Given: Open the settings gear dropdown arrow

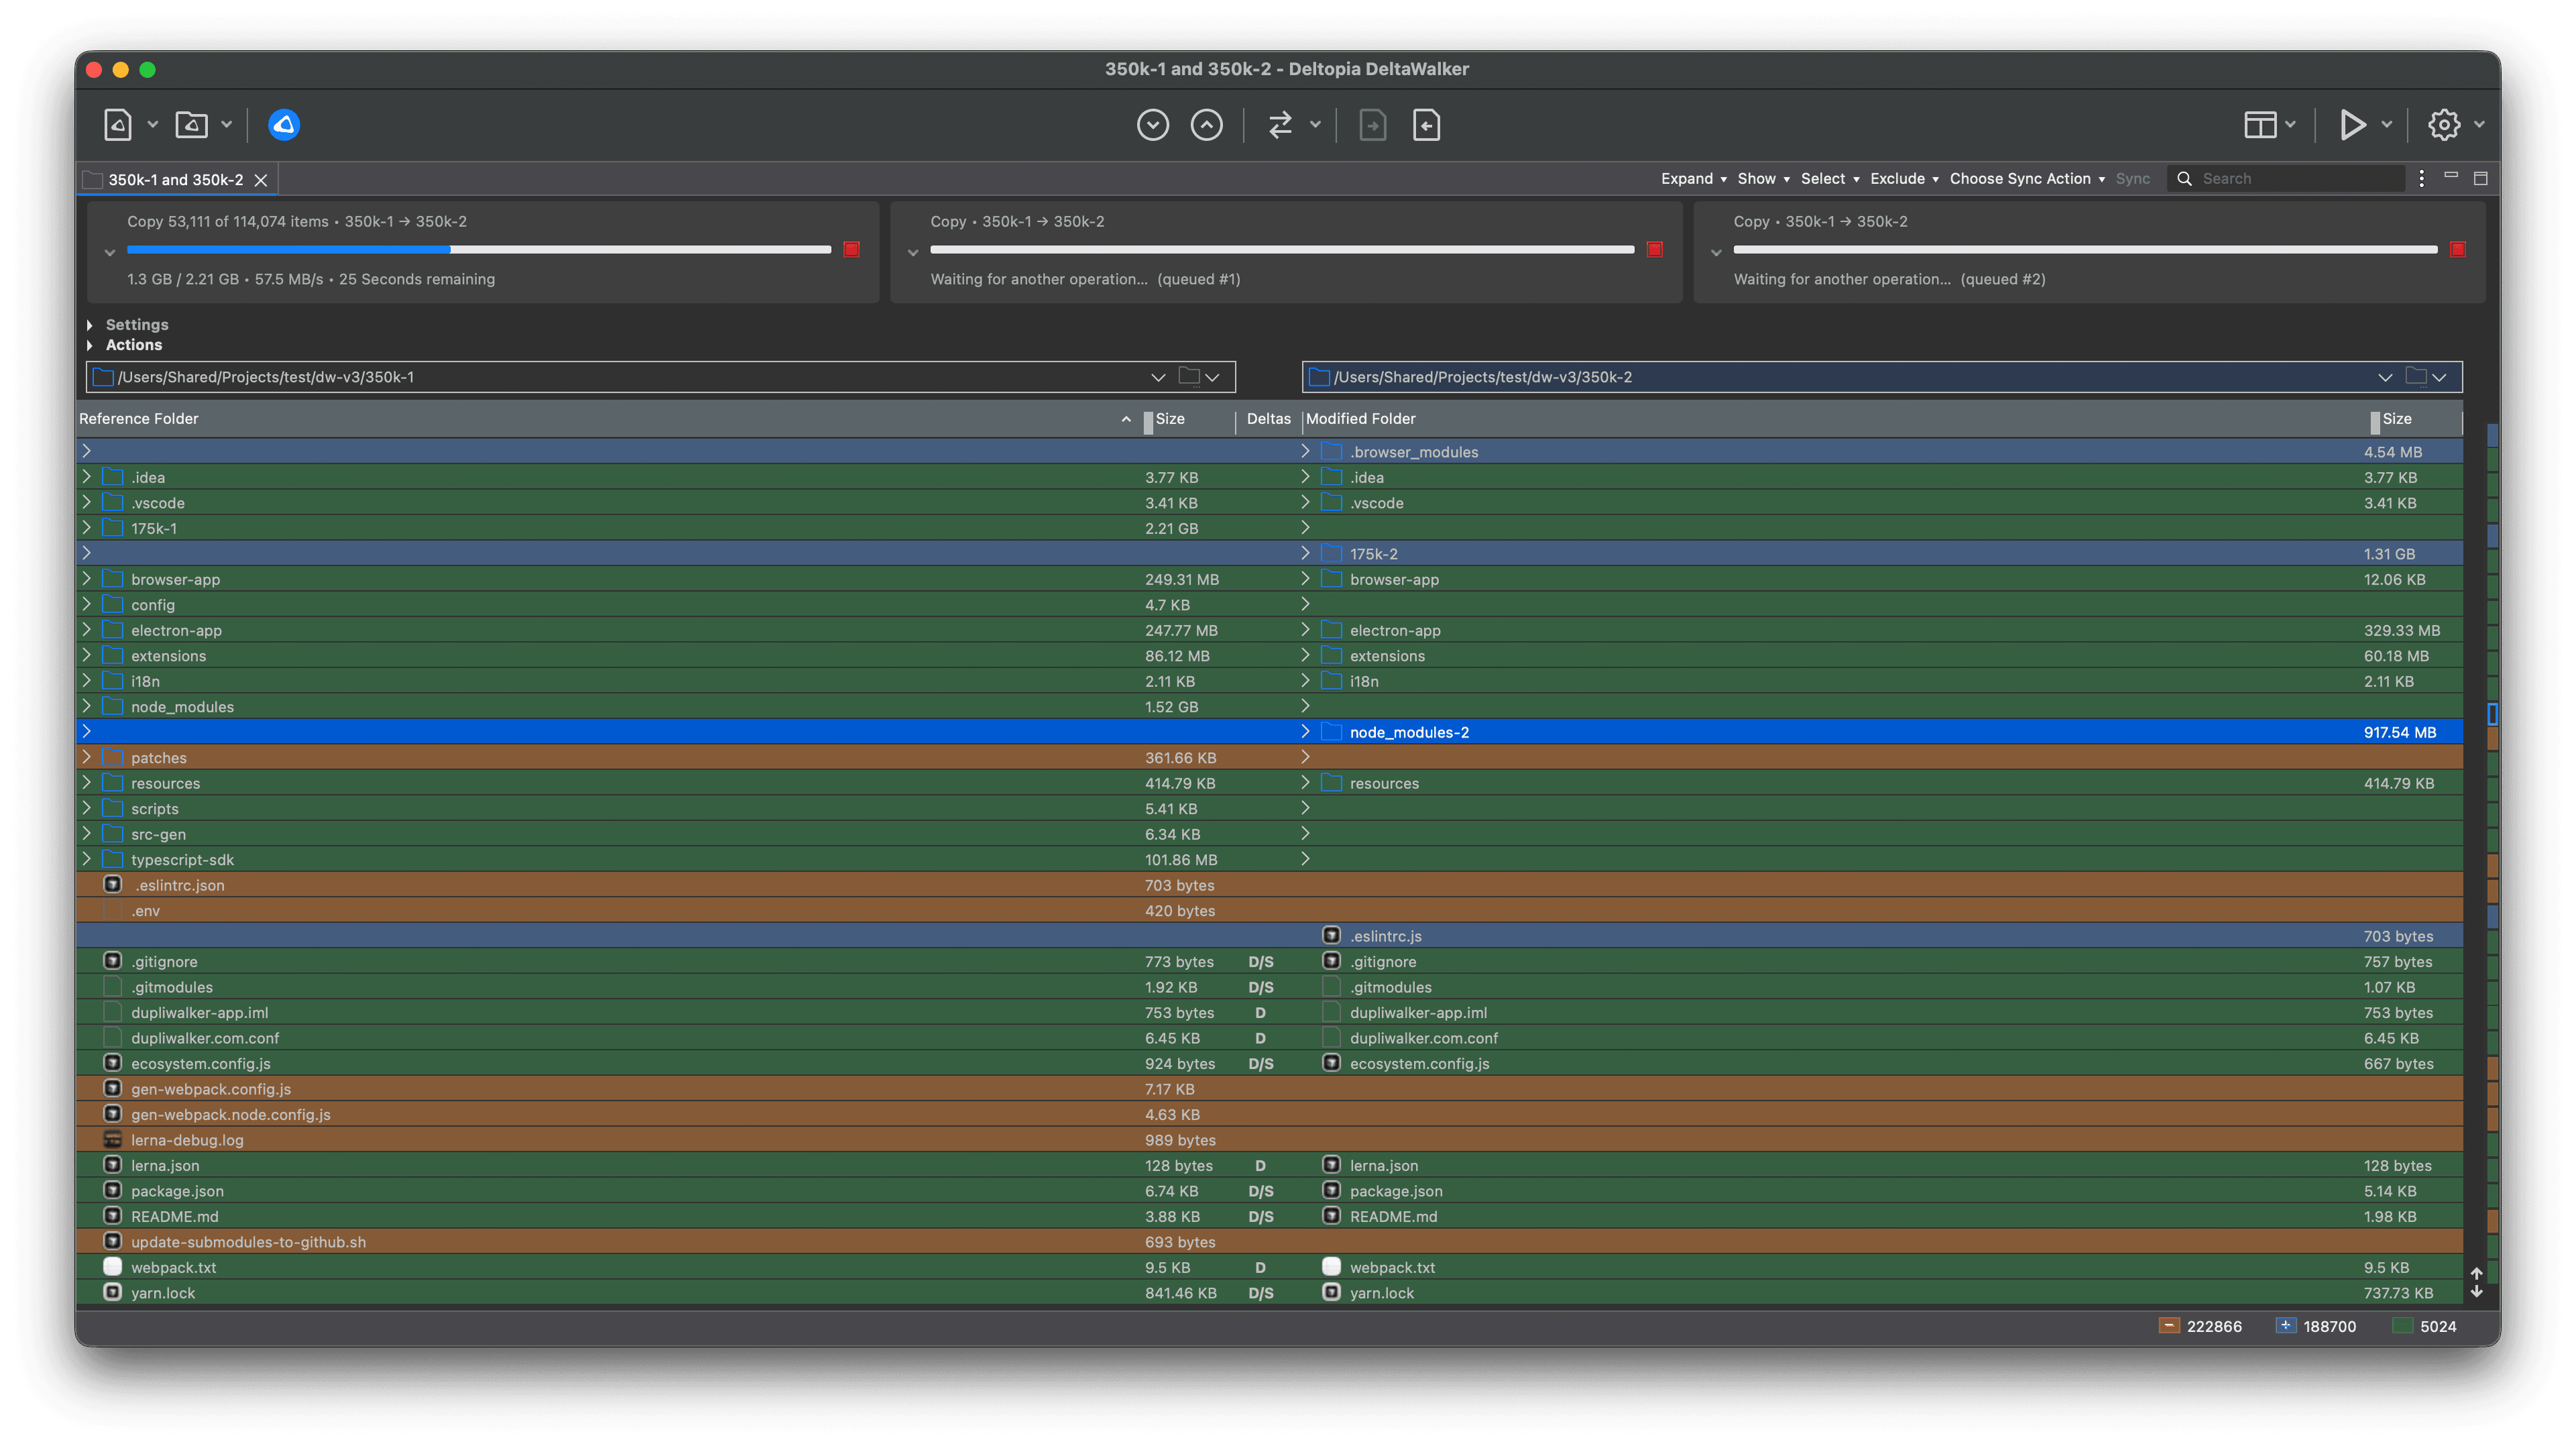Looking at the screenshot, I should pyautogui.click(x=2480, y=125).
